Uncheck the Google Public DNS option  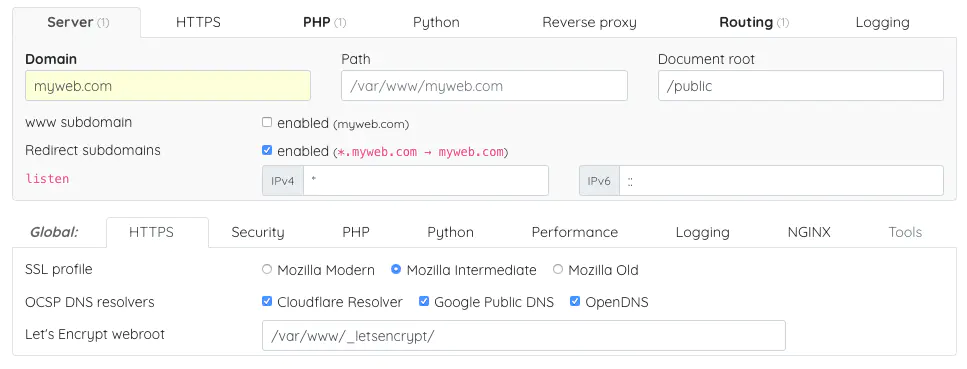tap(424, 301)
